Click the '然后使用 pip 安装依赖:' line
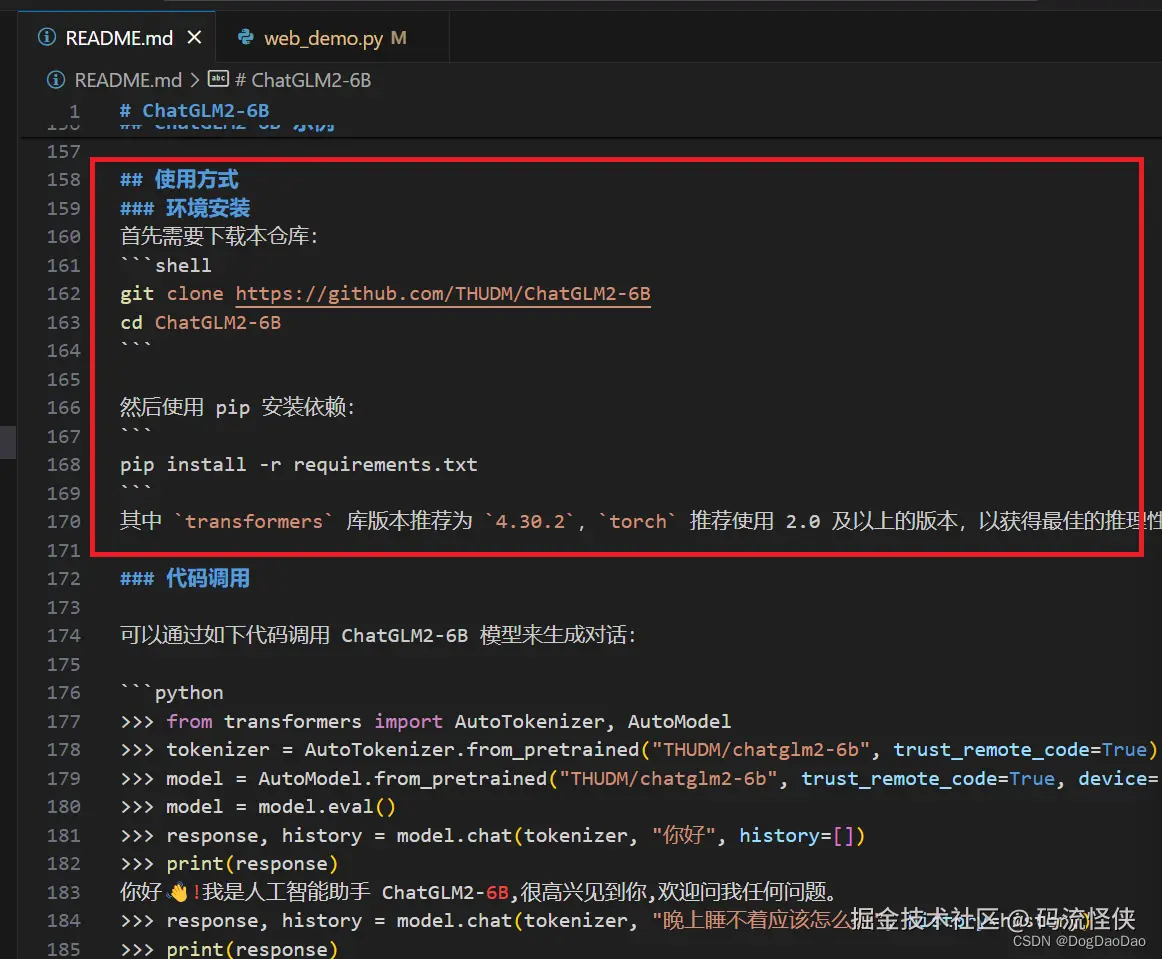This screenshot has width=1162, height=959. (x=237, y=407)
